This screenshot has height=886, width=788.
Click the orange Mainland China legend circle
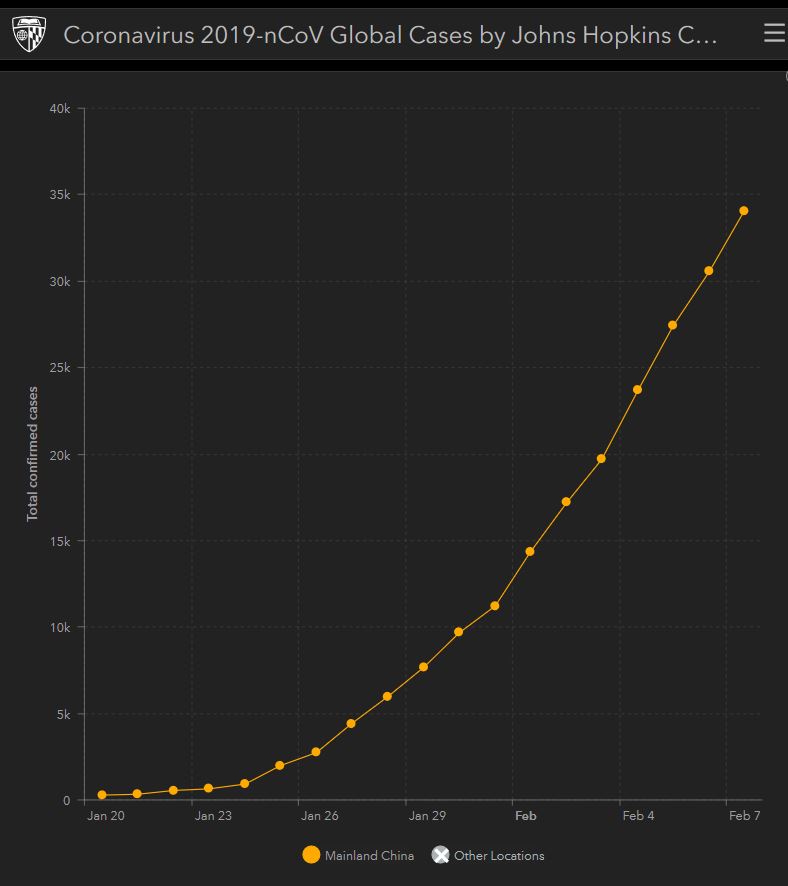311,855
